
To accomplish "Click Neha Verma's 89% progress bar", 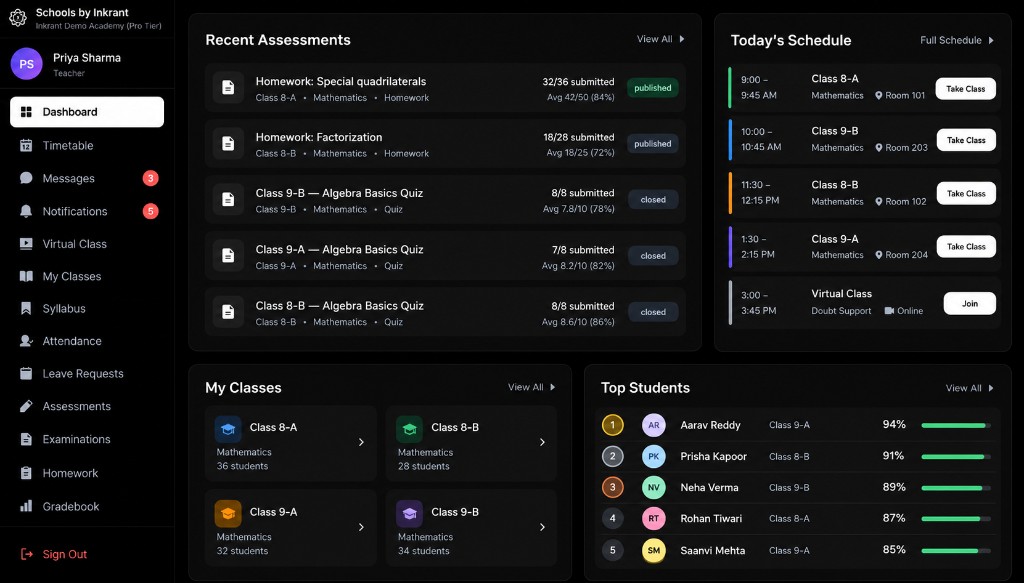I will click(x=956, y=488).
